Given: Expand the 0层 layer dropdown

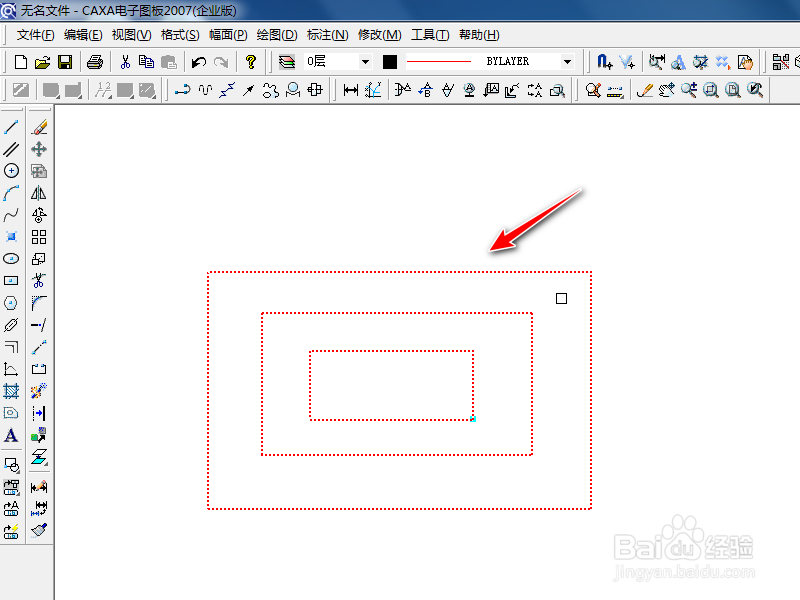Looking at the screenshot, I should pos(365,62).
